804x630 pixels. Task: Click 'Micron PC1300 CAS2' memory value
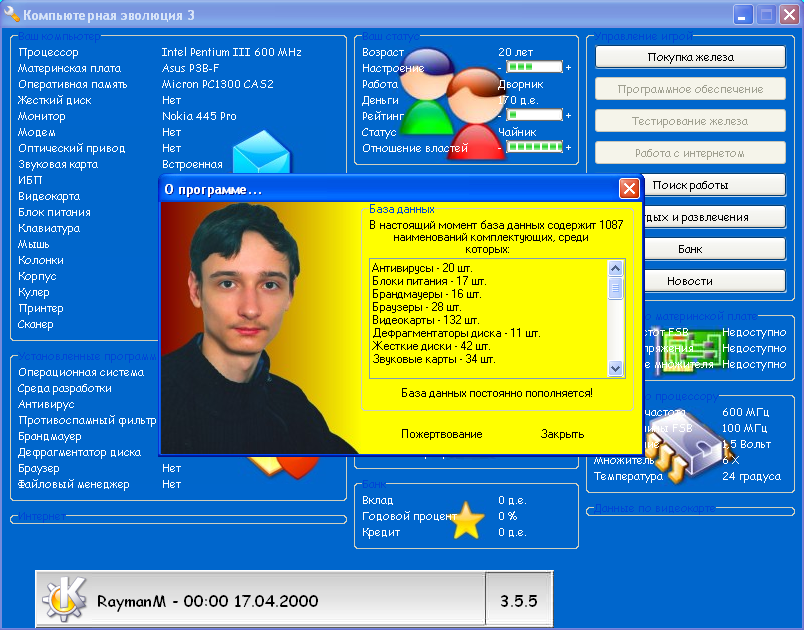pos(217,84)
